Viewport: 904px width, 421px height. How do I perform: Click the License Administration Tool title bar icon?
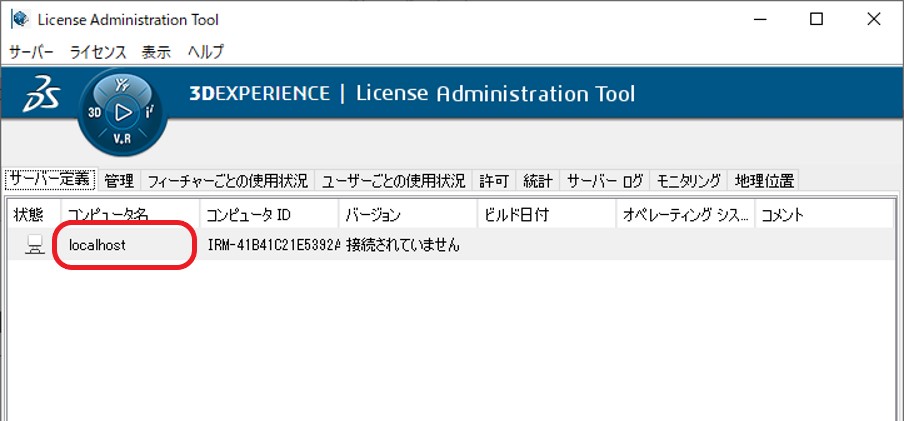pyautogui.click(x=18, y=20)
